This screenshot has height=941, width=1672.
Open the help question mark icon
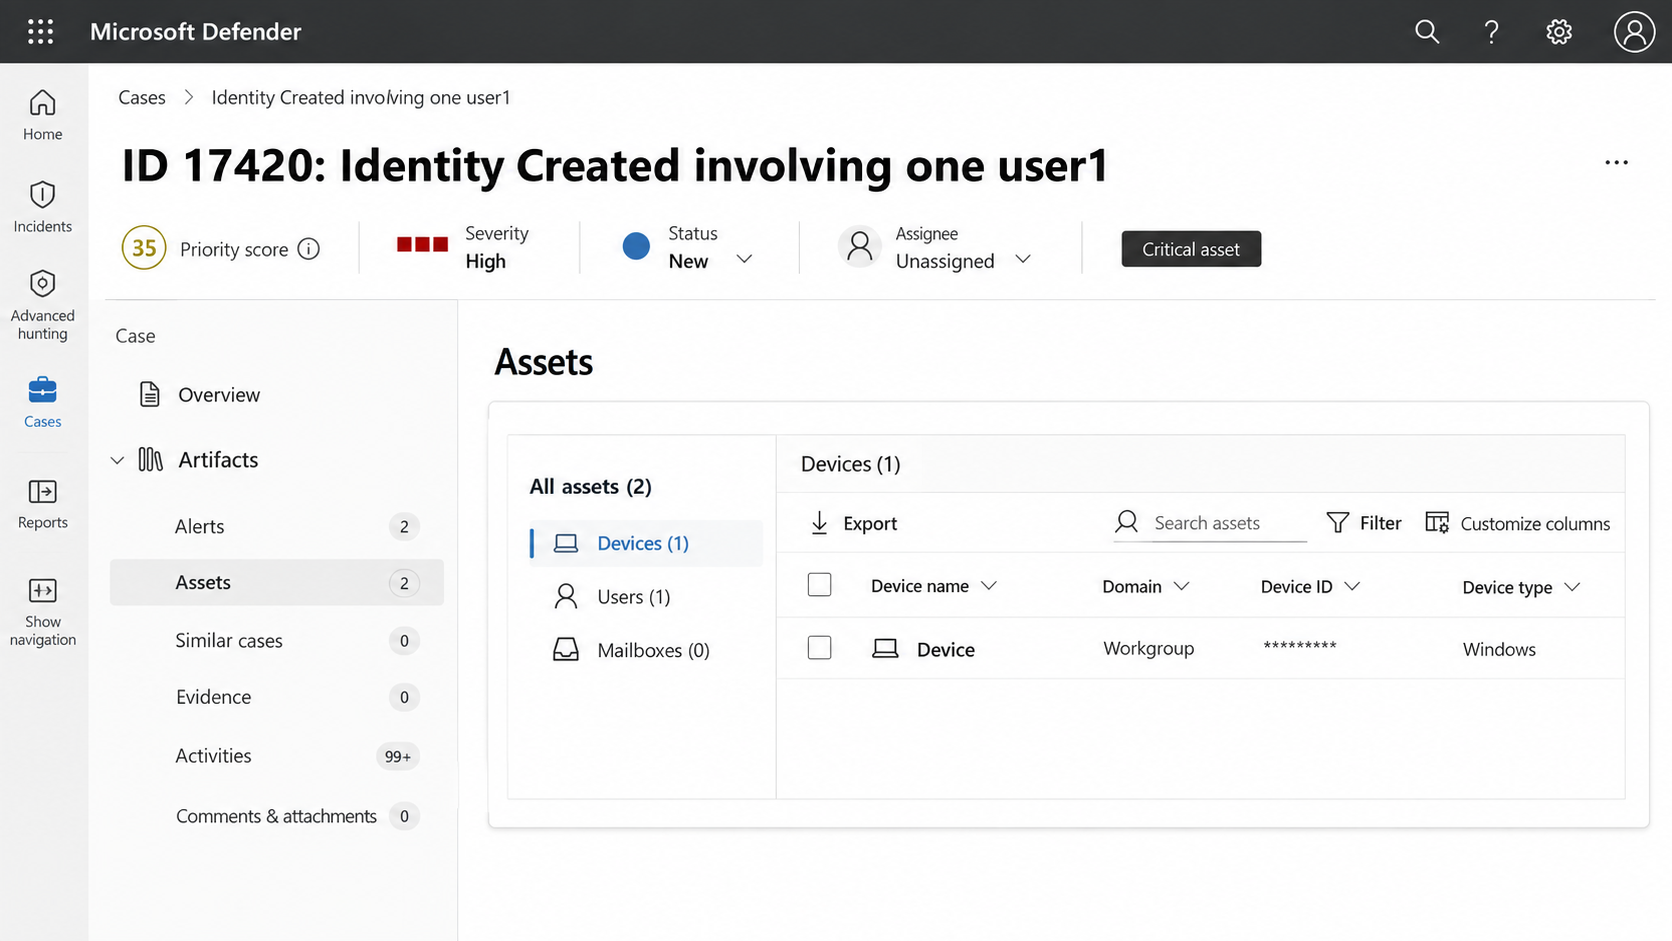pos(1491,32)
